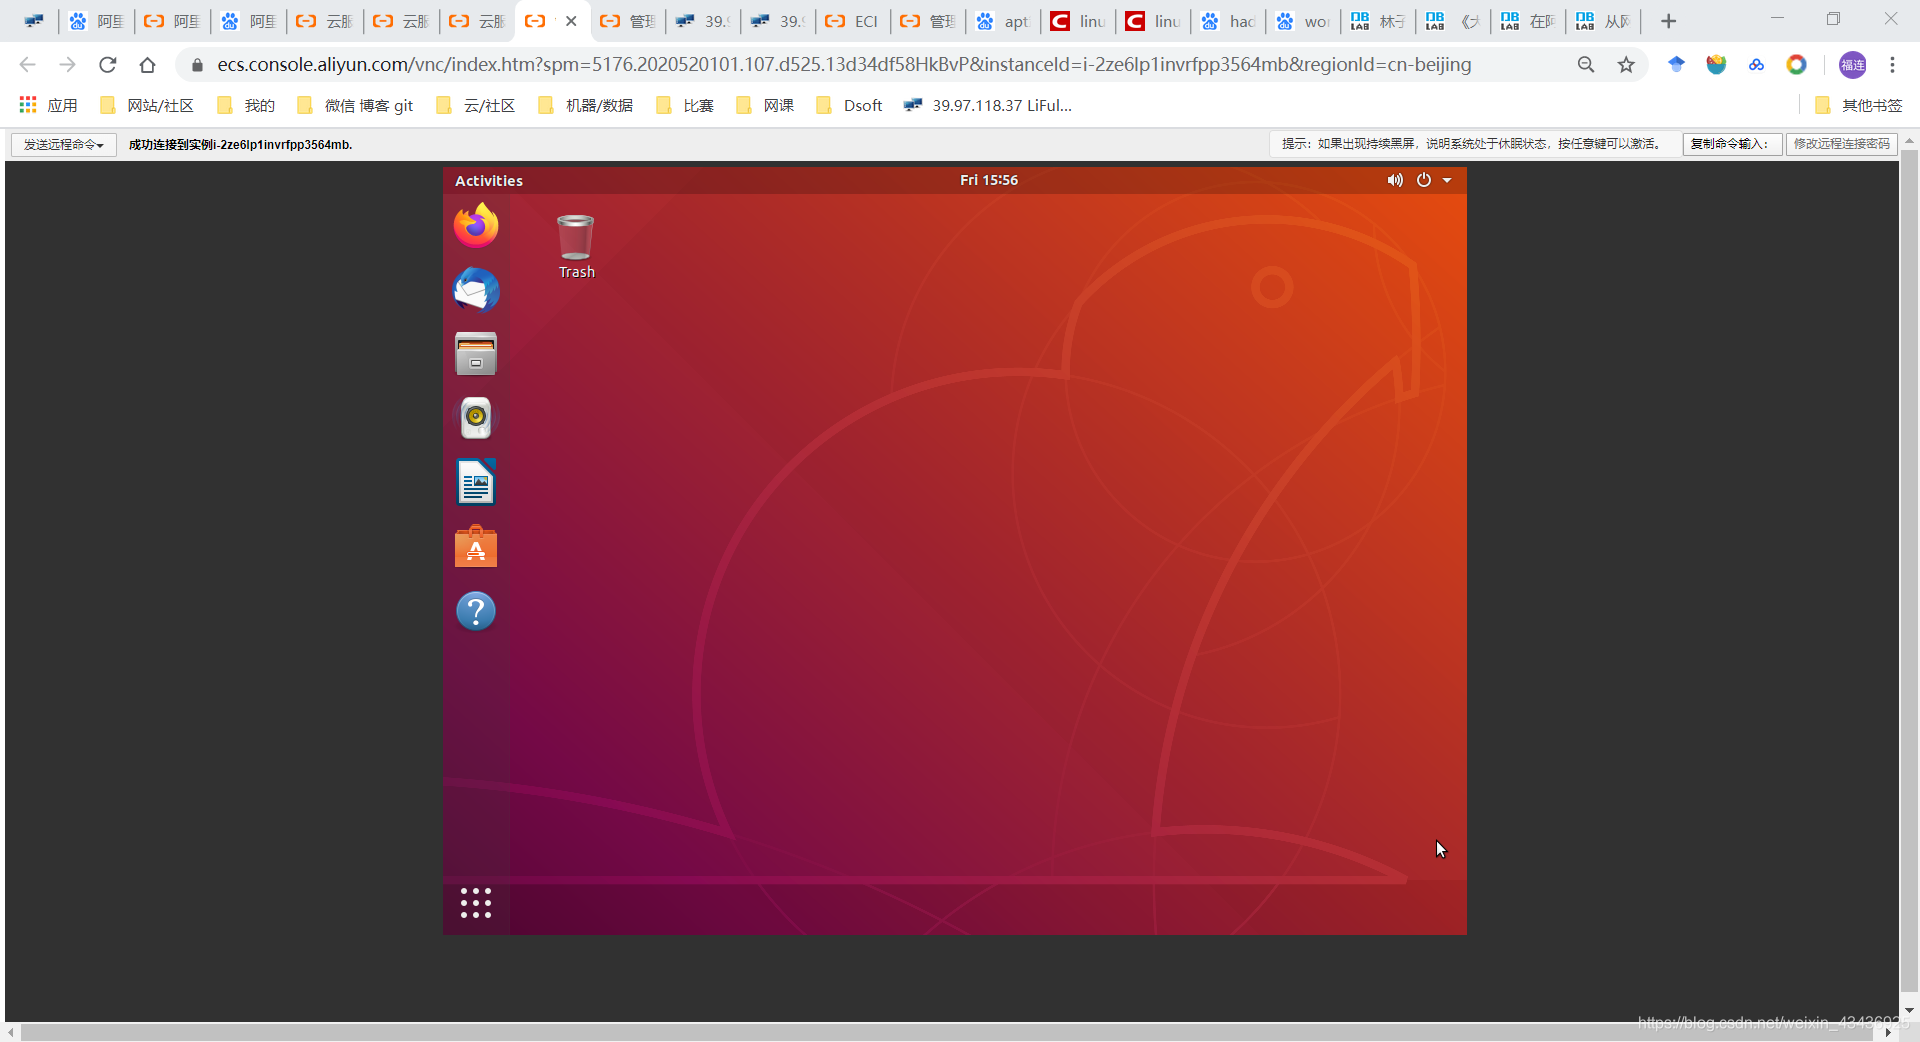Bookmark the page with the star icon

1626,65
